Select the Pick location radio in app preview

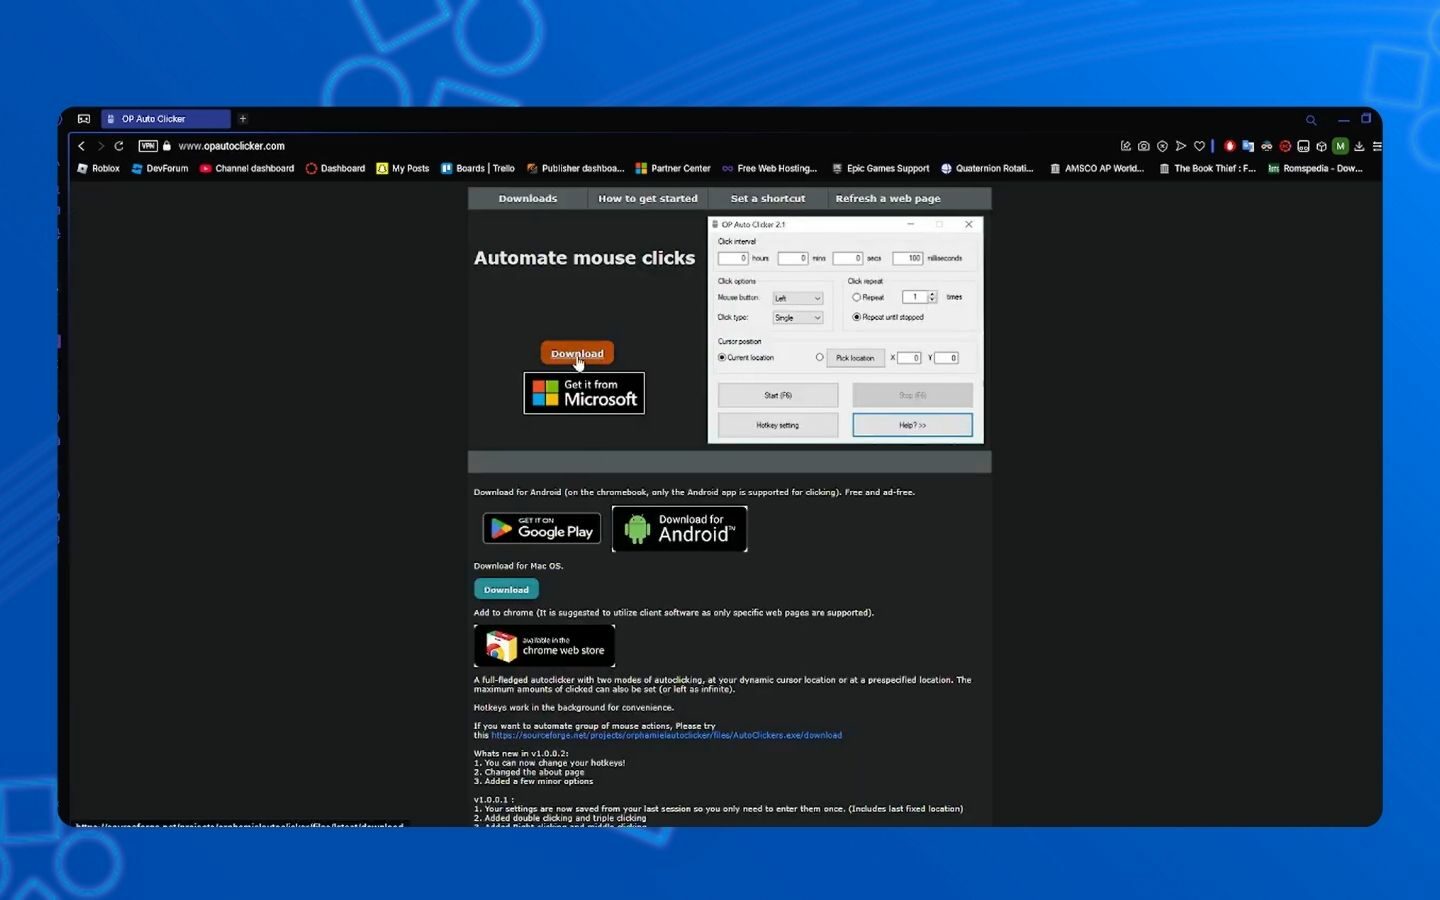[x=820, y=358]
